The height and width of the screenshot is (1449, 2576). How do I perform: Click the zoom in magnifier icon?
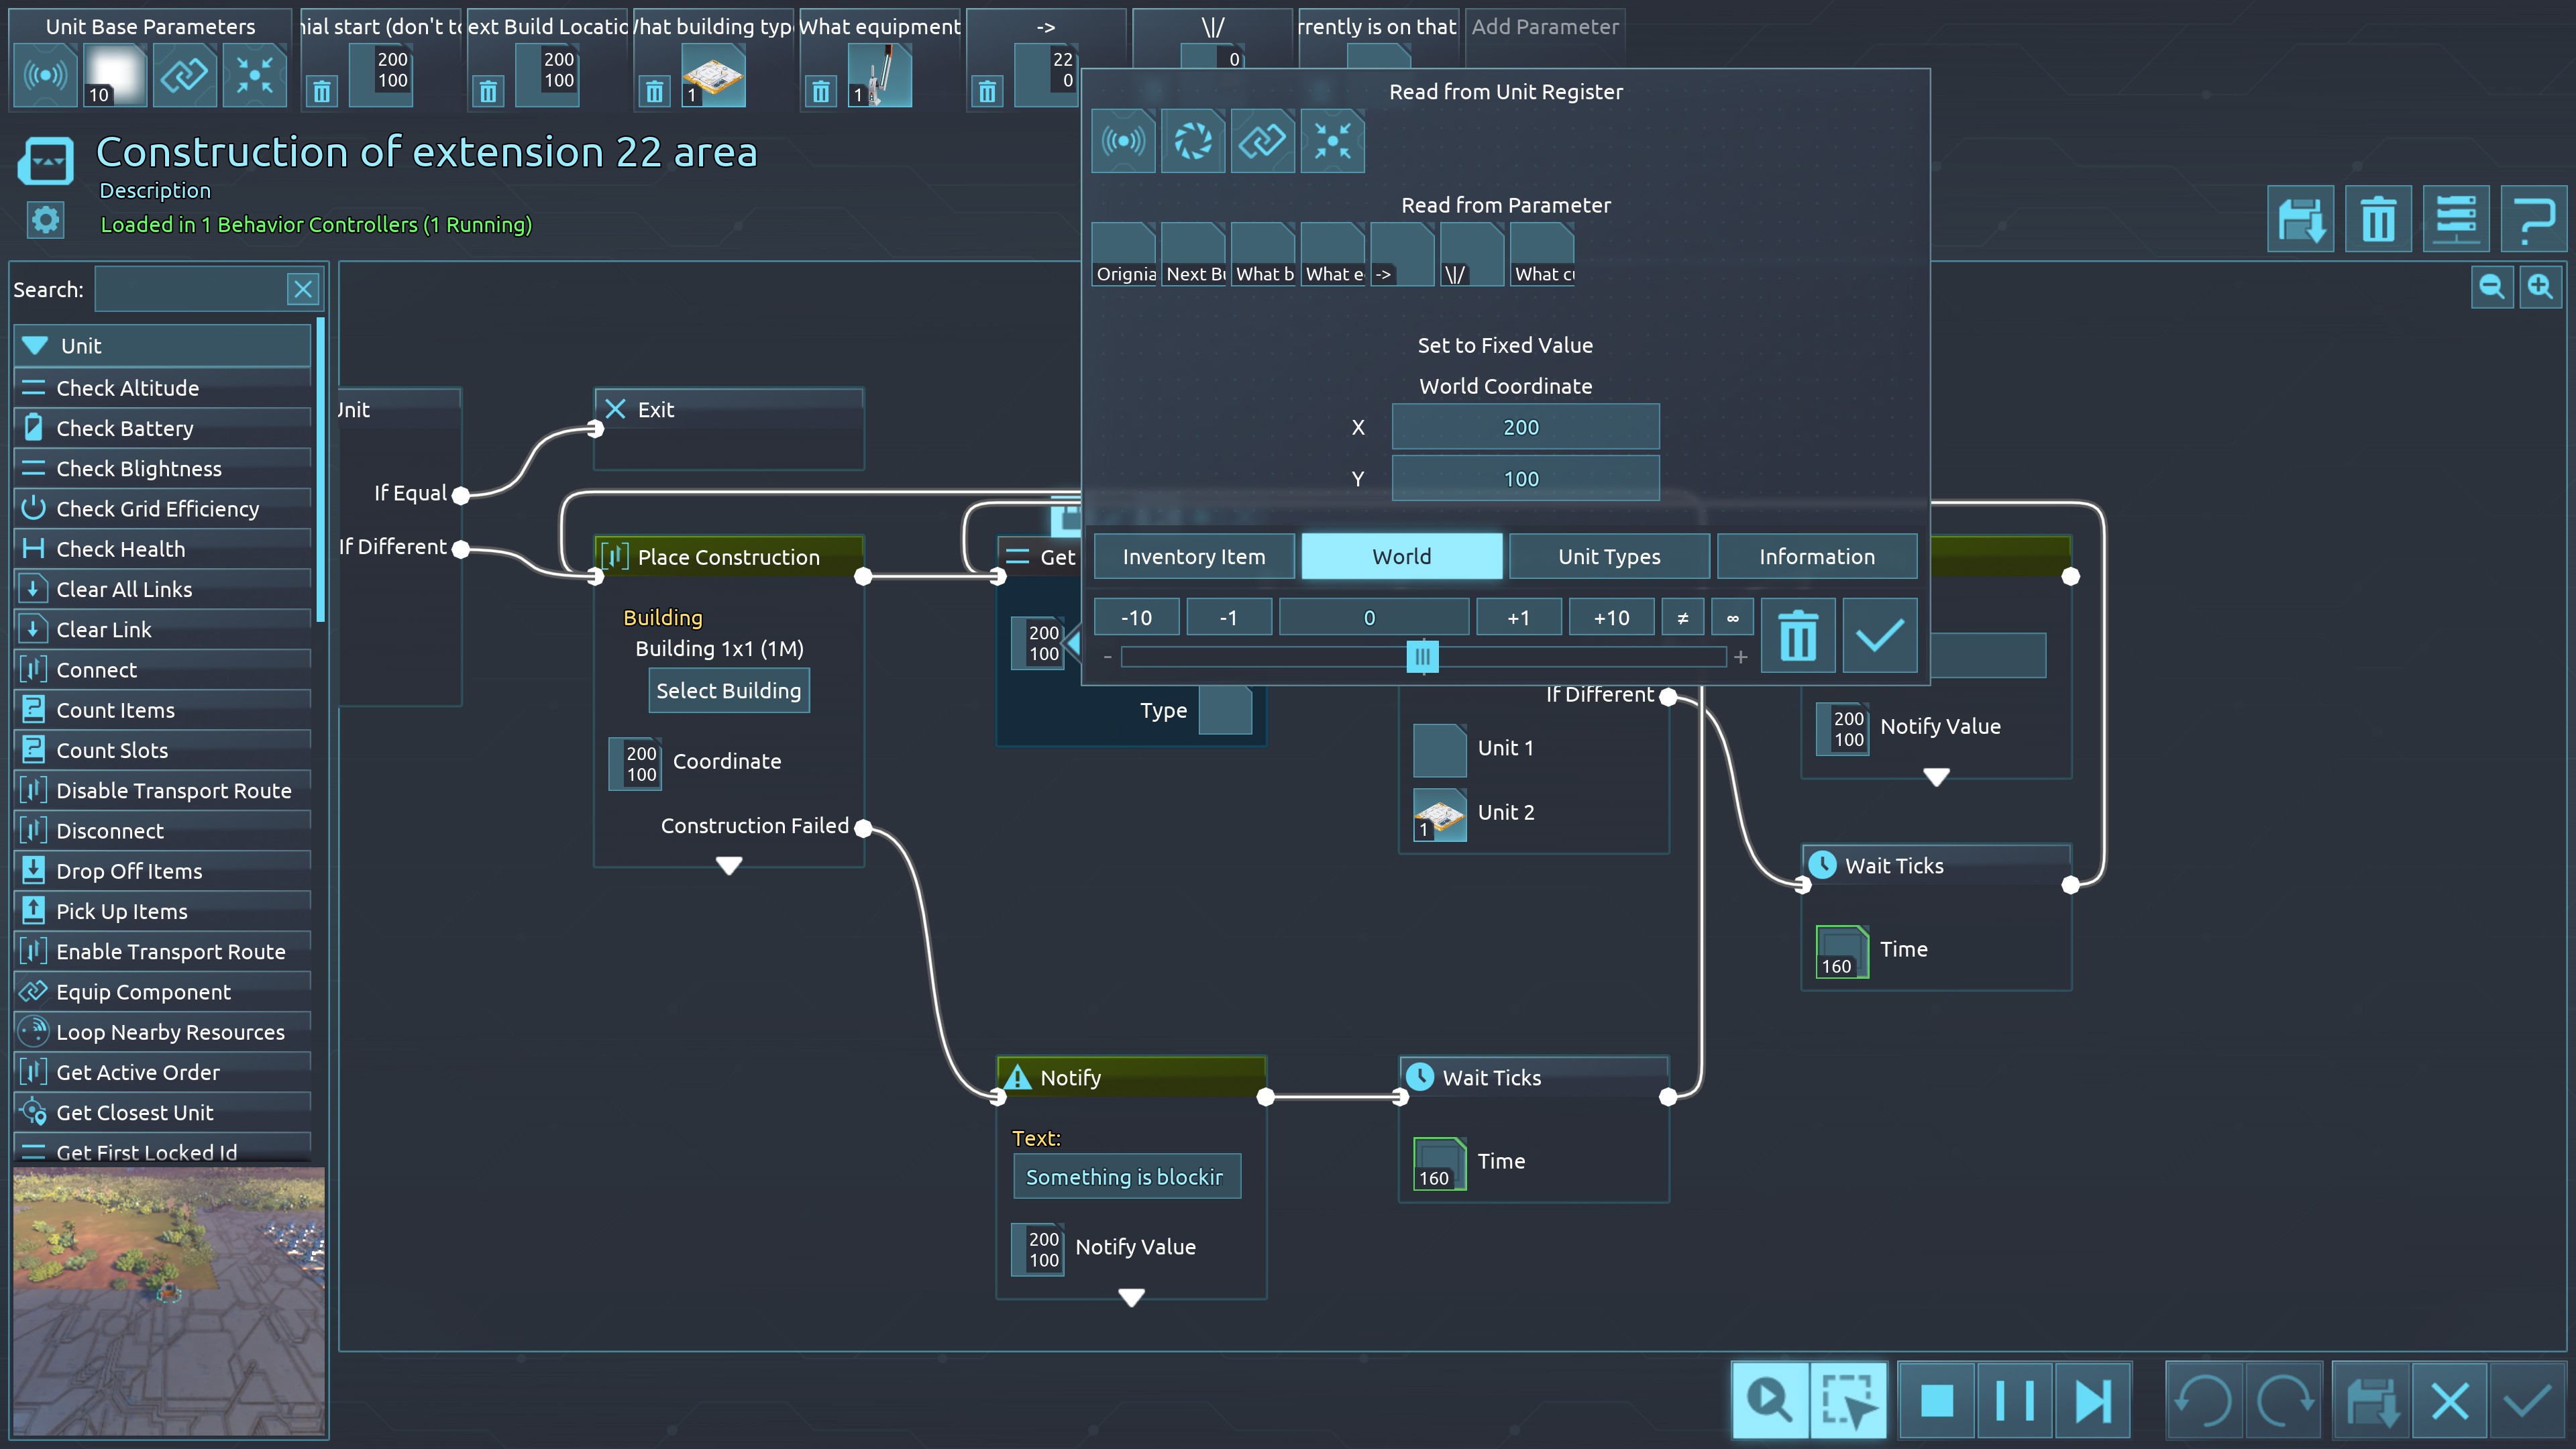point(2540,288)
